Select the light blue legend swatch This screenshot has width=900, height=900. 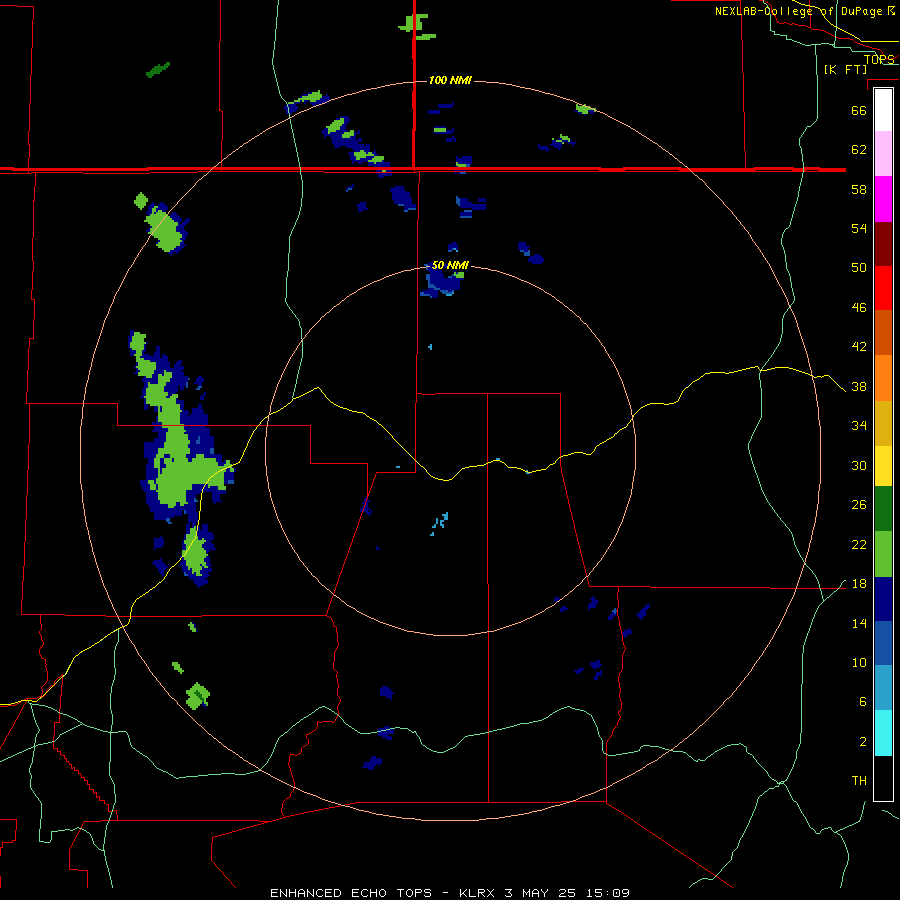tap(883, 688)
